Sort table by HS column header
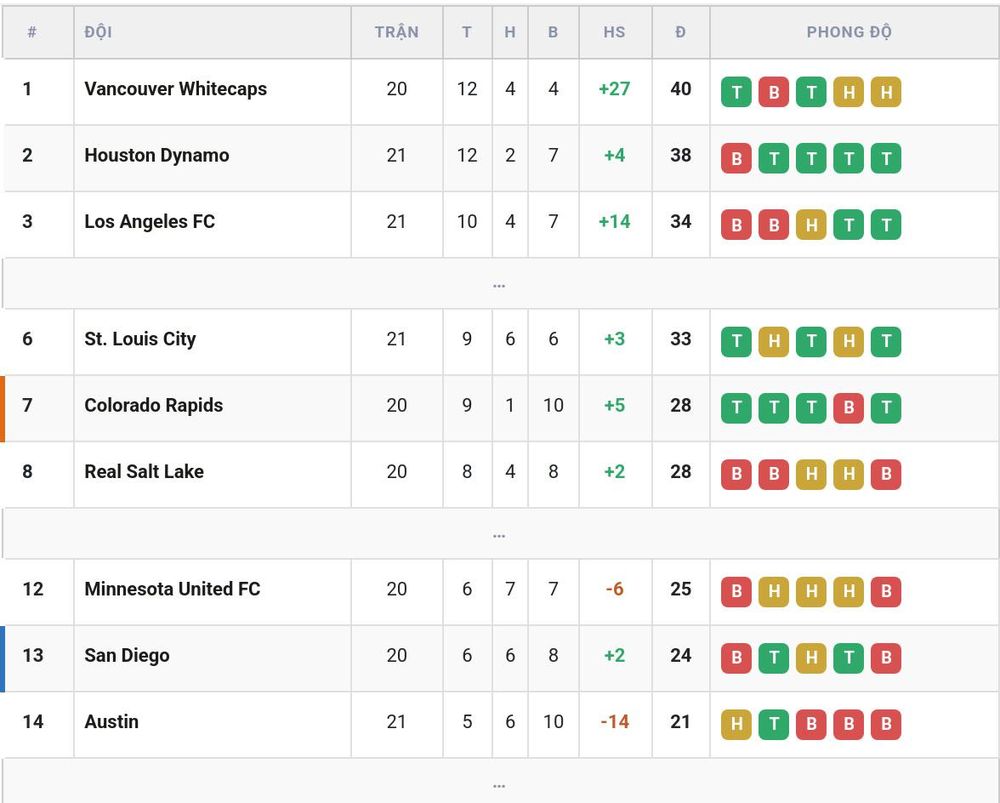The height and width of the screenshot is (803, 1000). click(615, 32)
